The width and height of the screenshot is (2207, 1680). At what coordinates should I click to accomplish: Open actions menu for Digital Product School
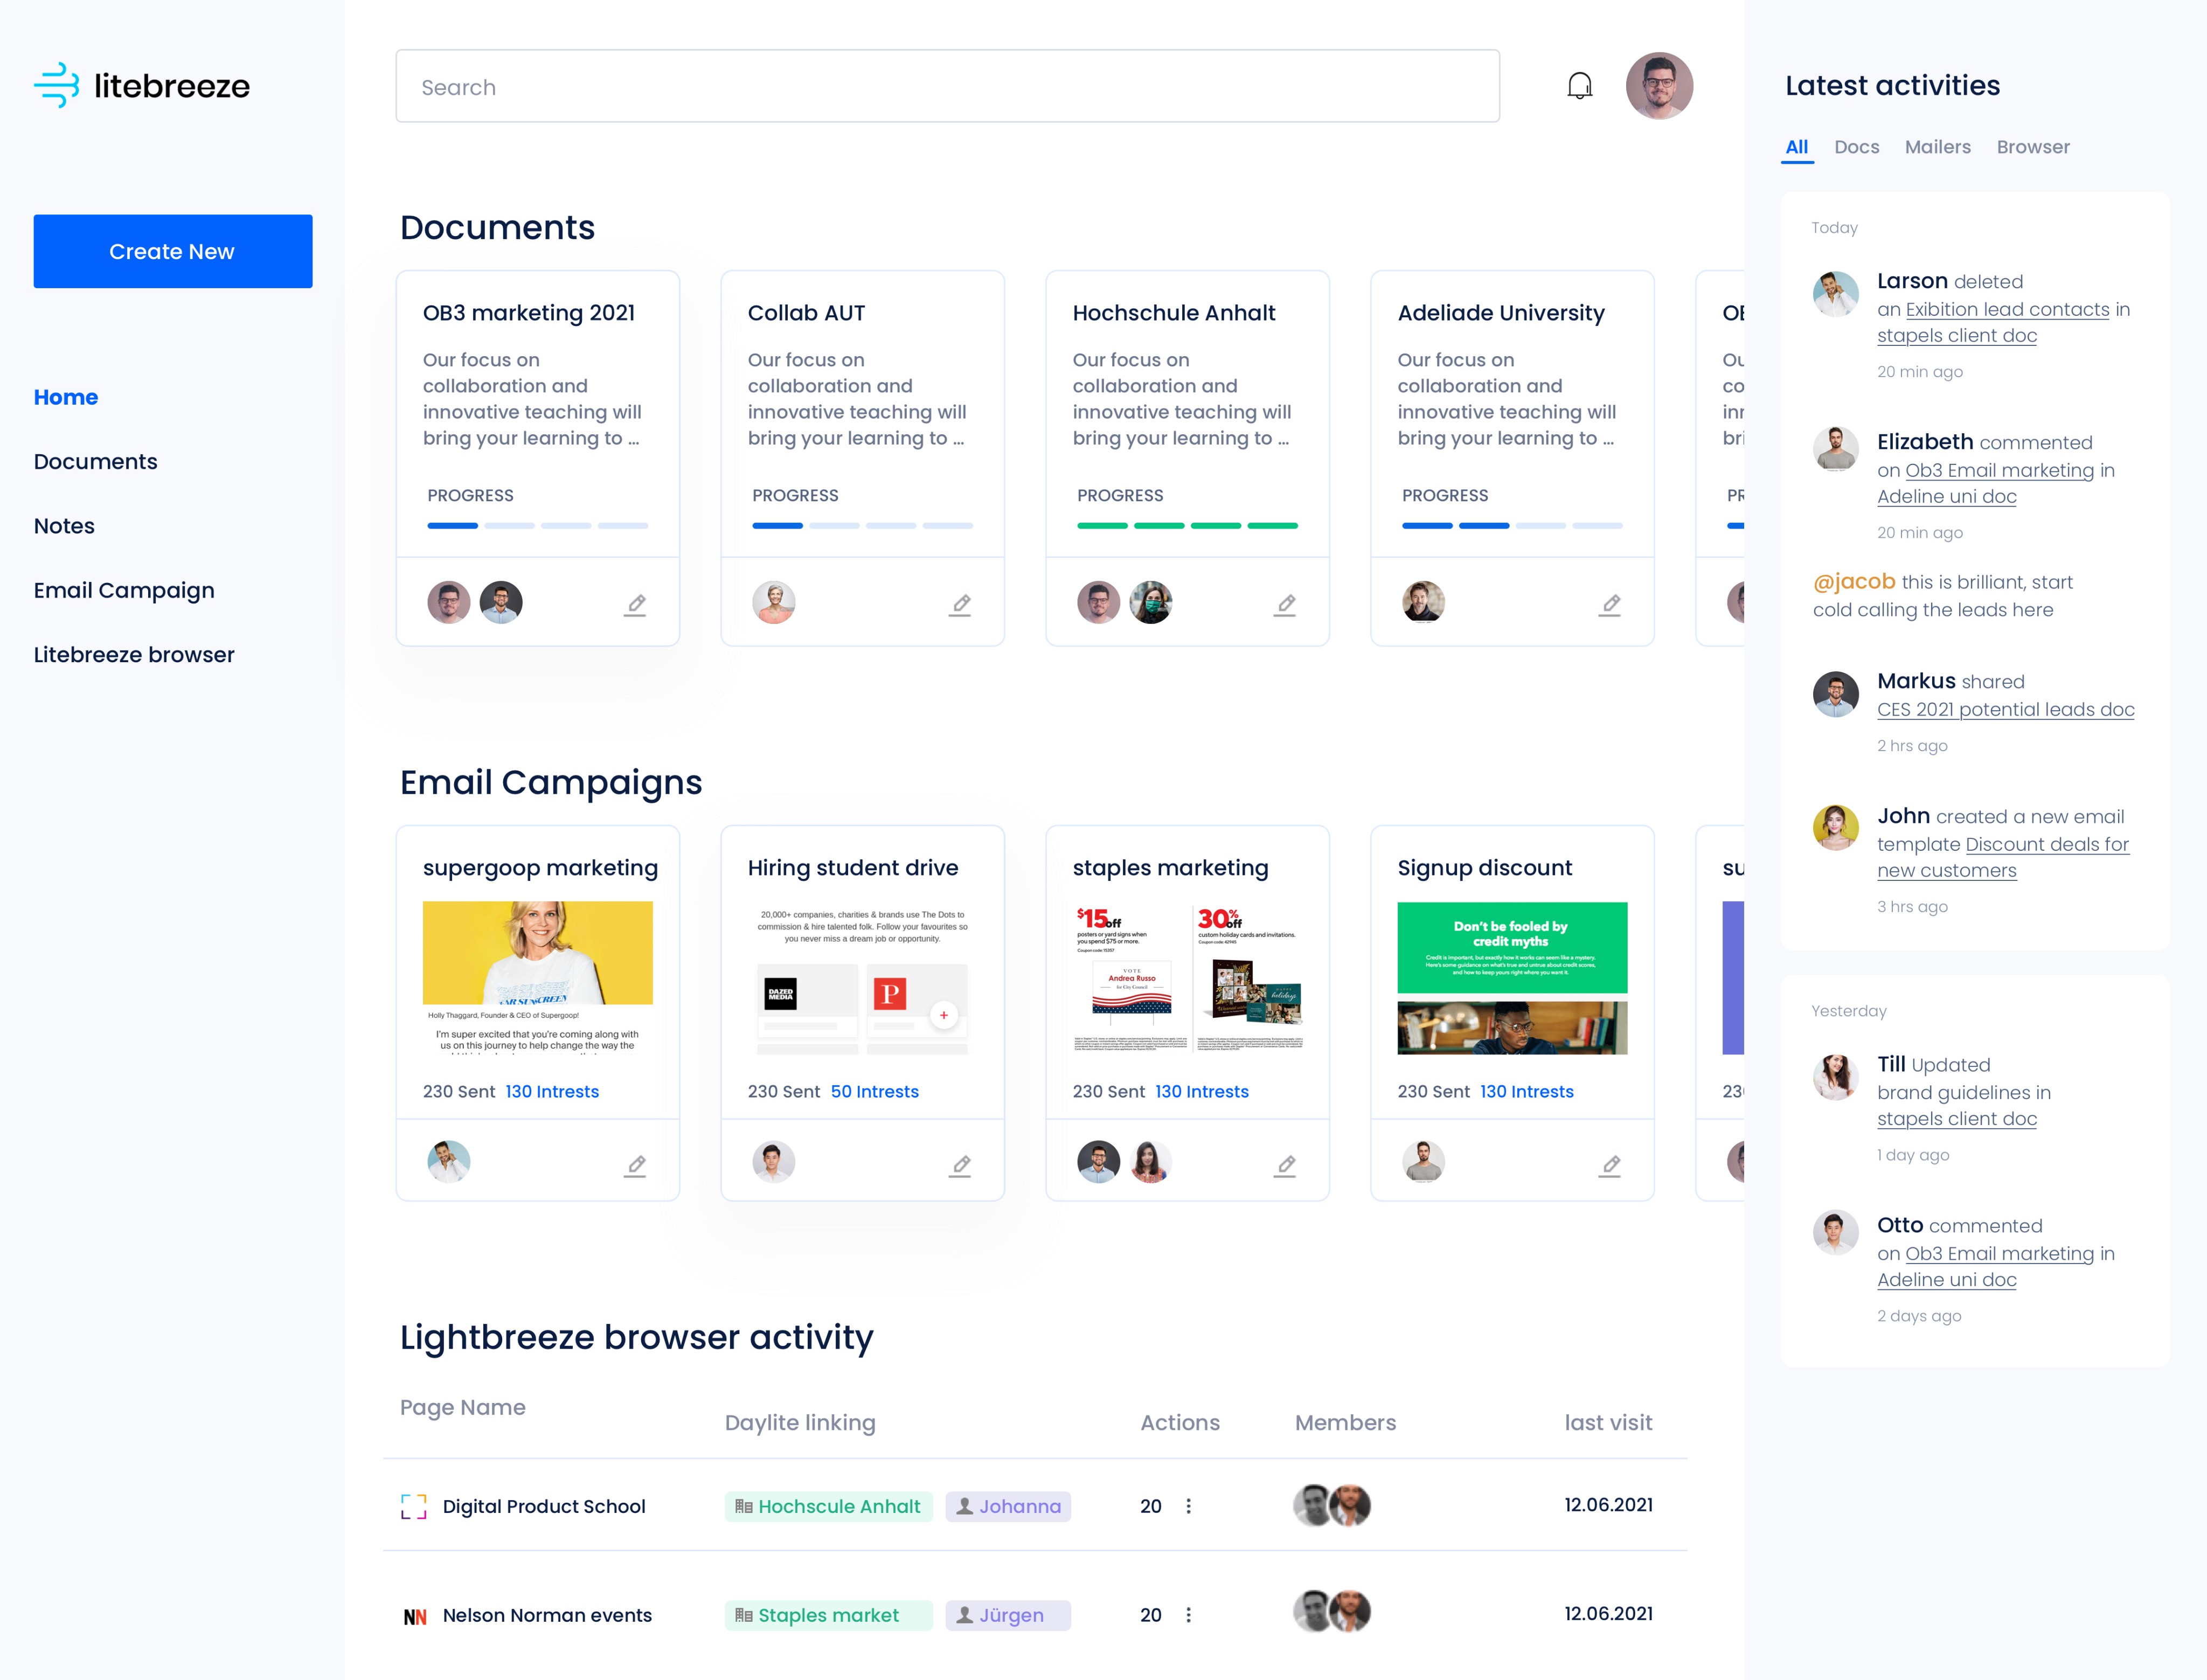click(1188, 1506)
